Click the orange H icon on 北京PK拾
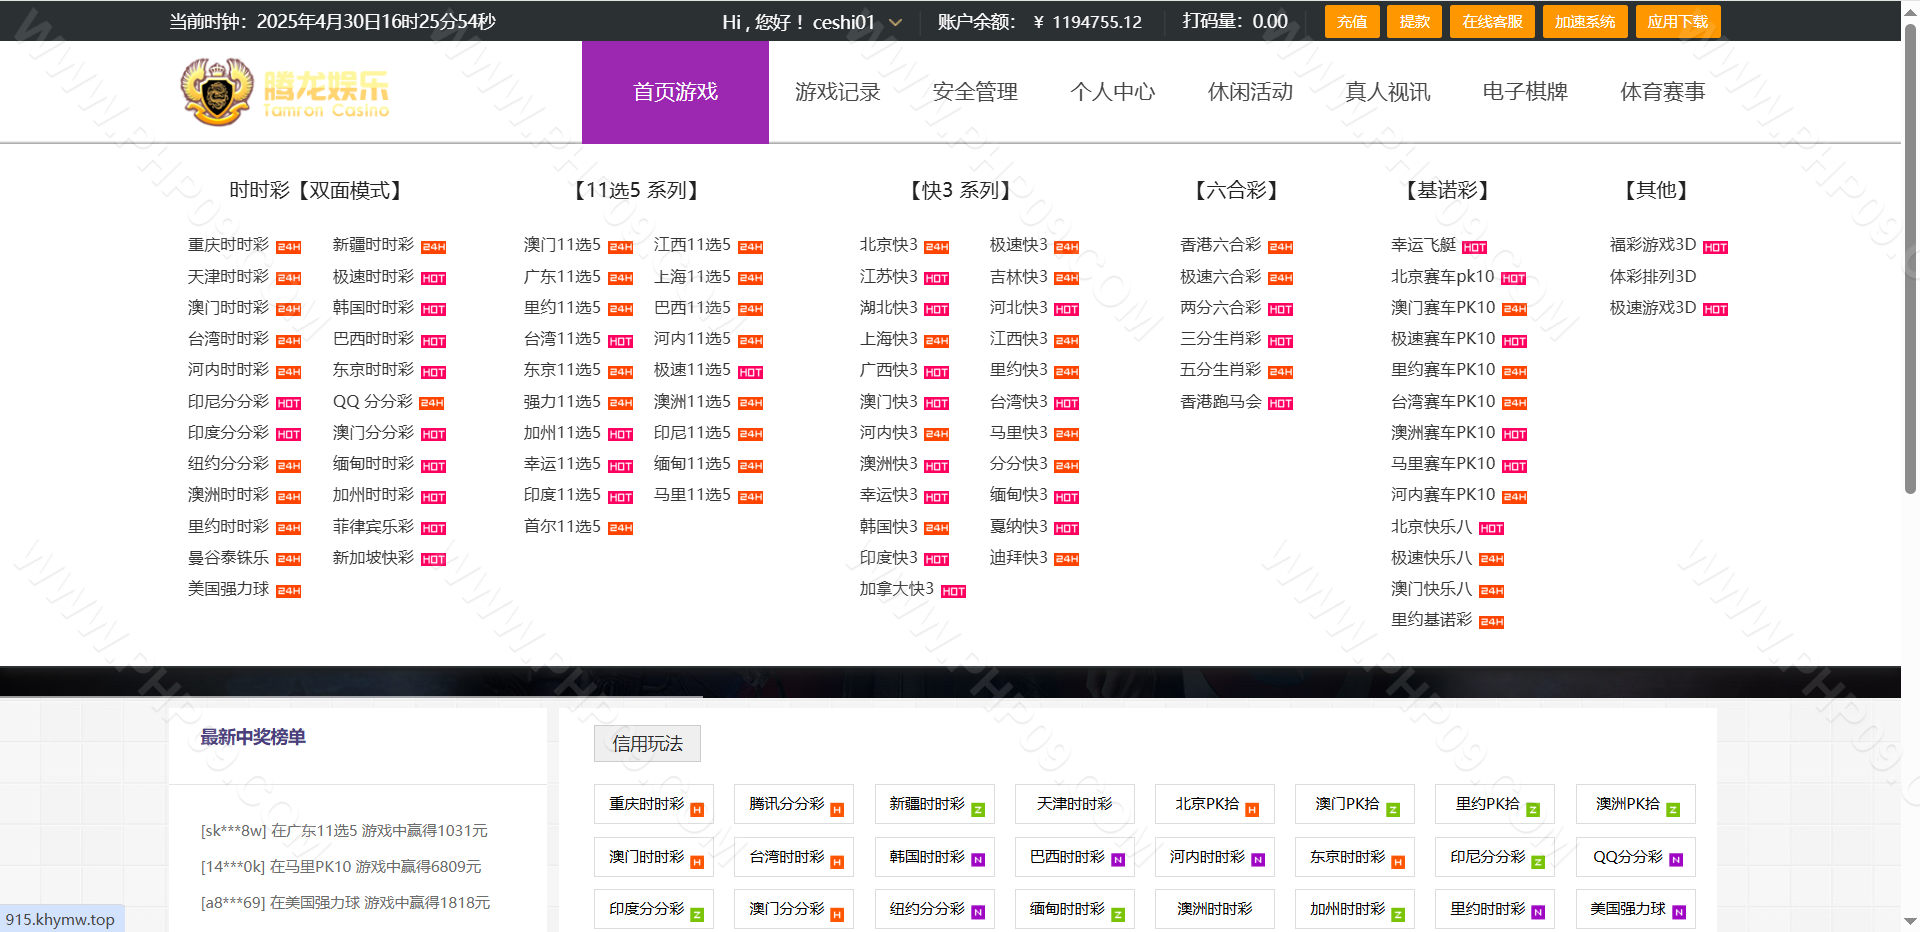This screenshot has width=1920, height=932. coord(1252,810)
